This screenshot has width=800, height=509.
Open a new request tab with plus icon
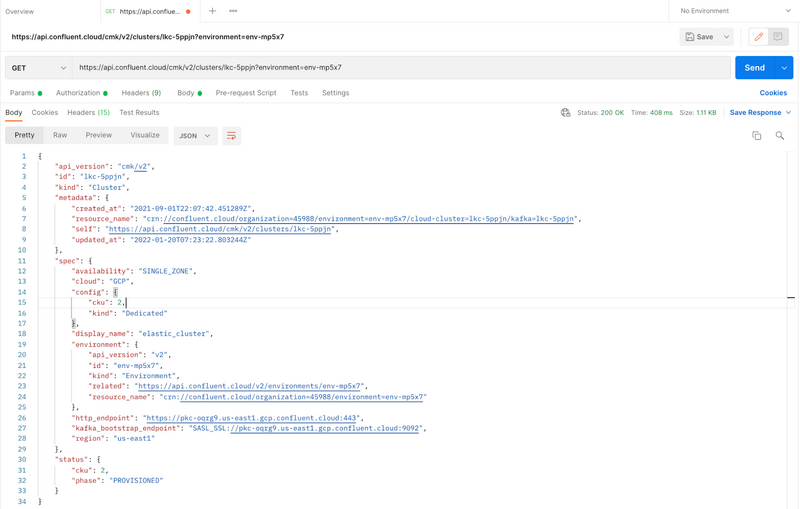(x=212, y=11)
